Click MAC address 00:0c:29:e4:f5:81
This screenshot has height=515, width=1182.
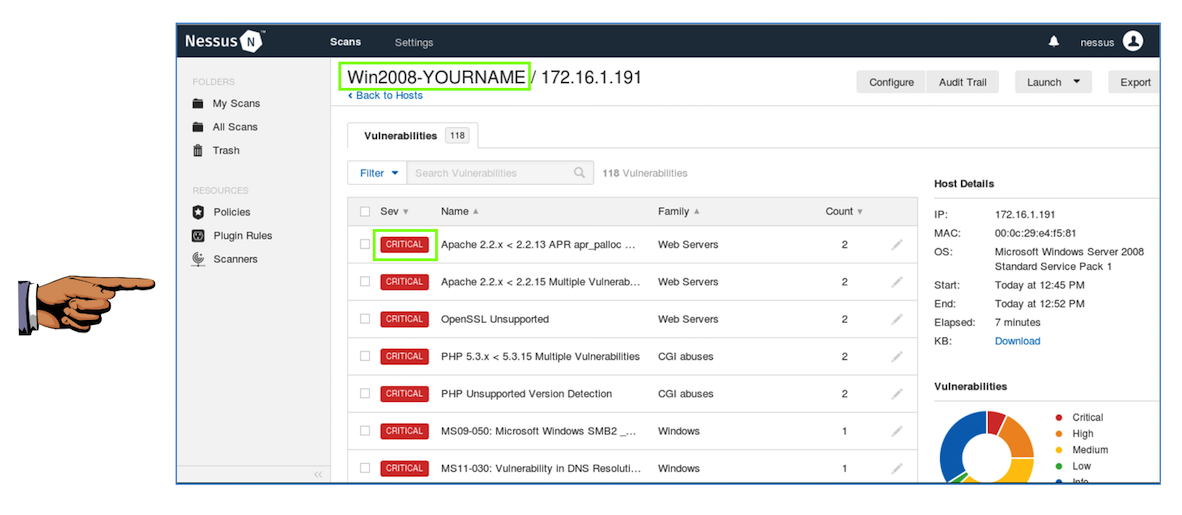[x=1035, y=233]
